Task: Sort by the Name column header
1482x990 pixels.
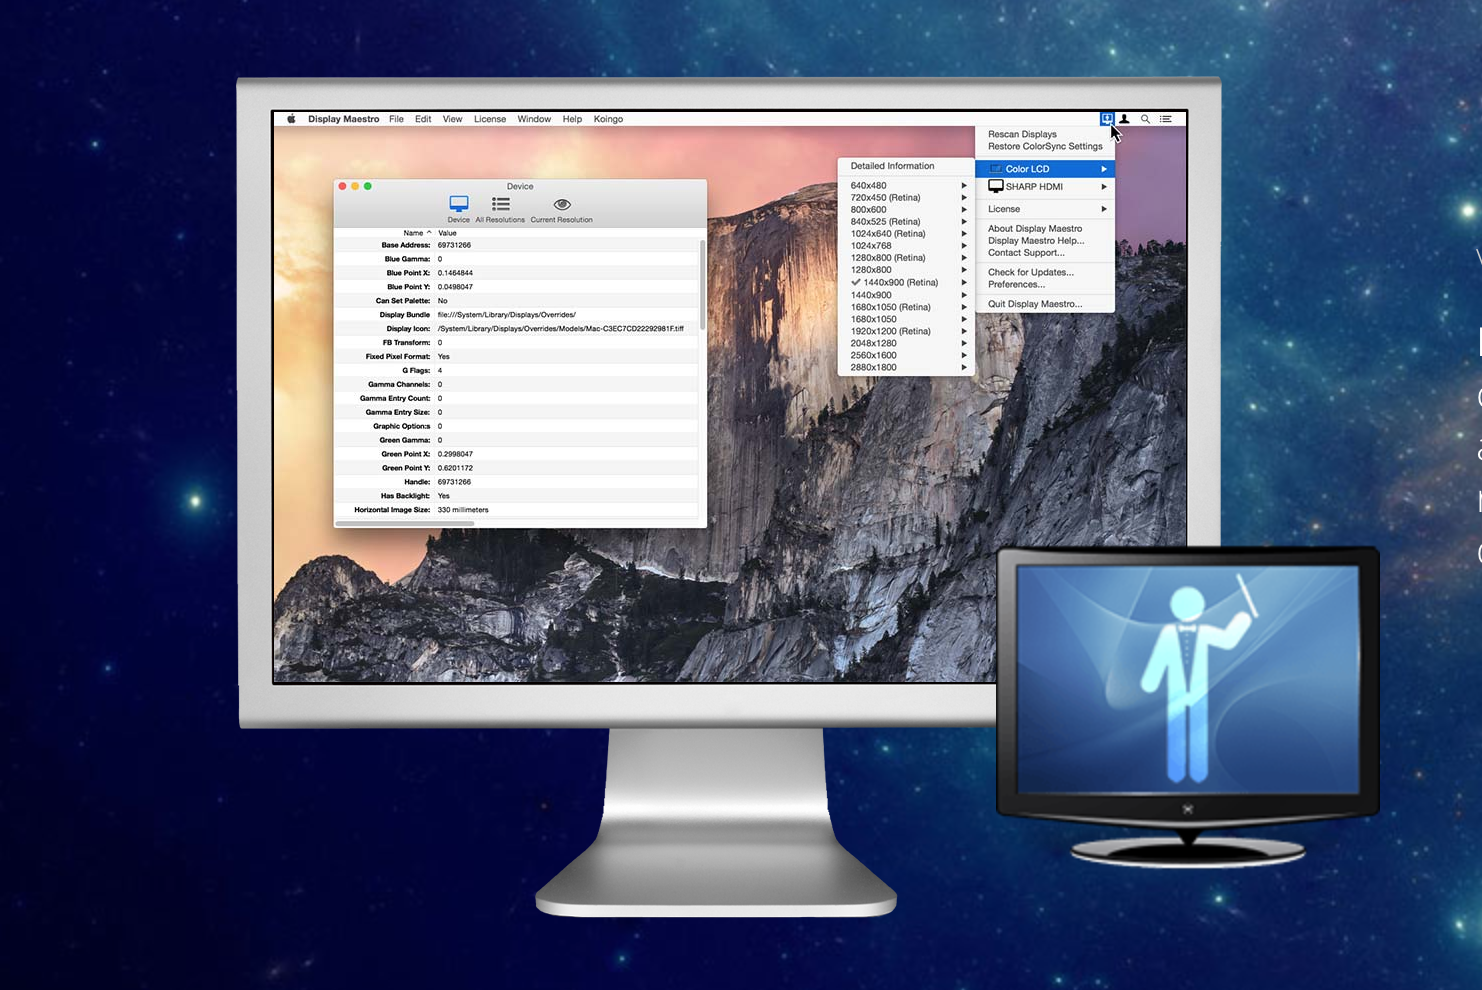Action: [x=413, y=233]
